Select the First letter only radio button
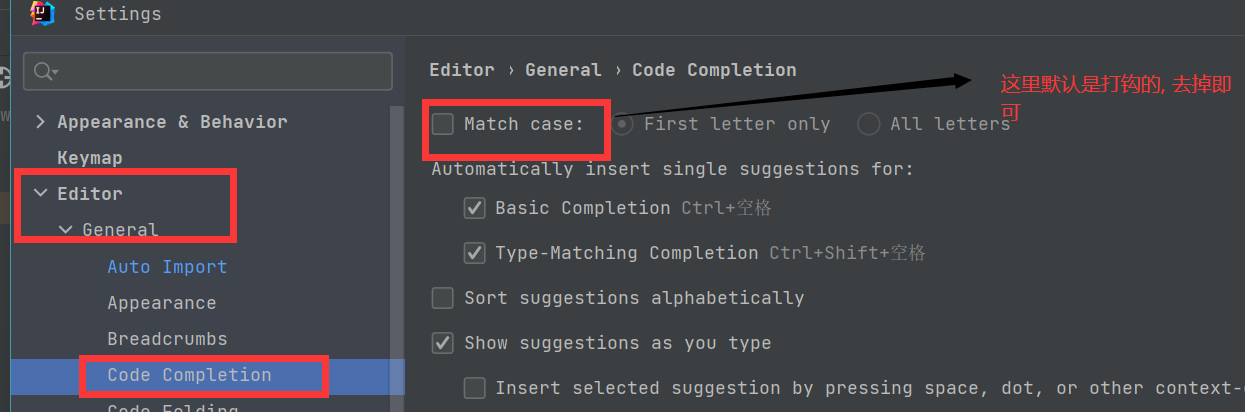Image resolution: width=1245 pixels, height=412 pixels. coord(623,124)
